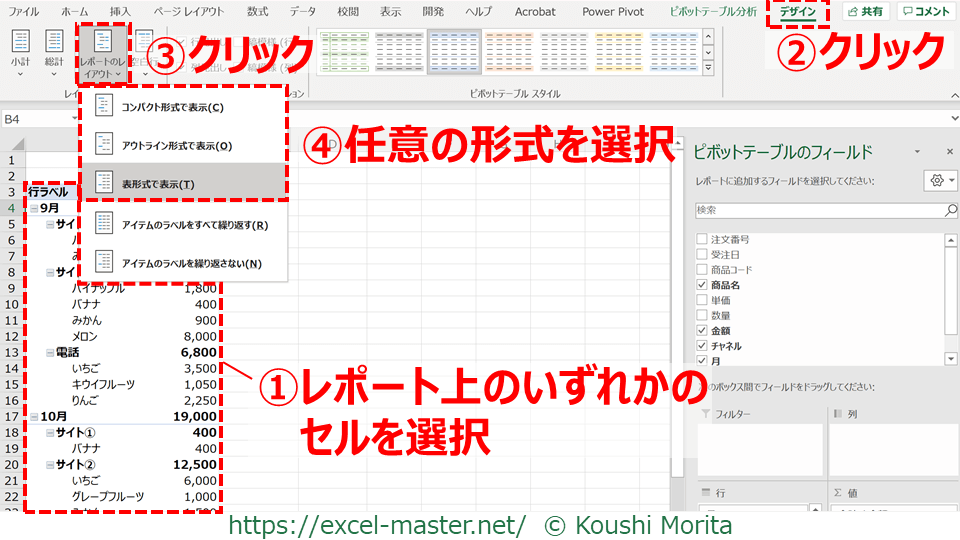Click the 総計 (Grand Totals) ribbon icon

(x=54, y=50)
